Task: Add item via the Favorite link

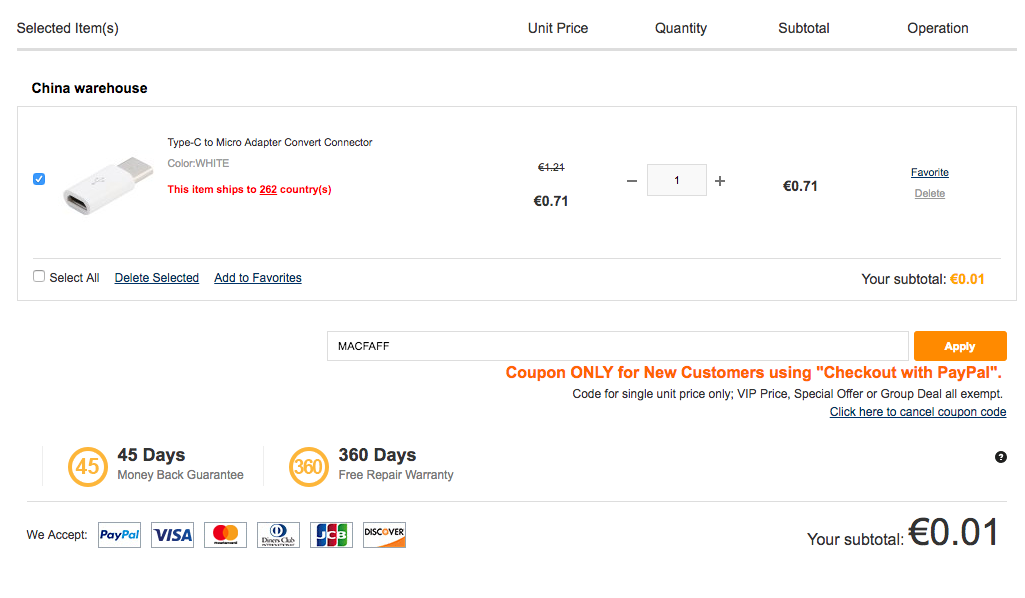Action: tap(930, 173)
